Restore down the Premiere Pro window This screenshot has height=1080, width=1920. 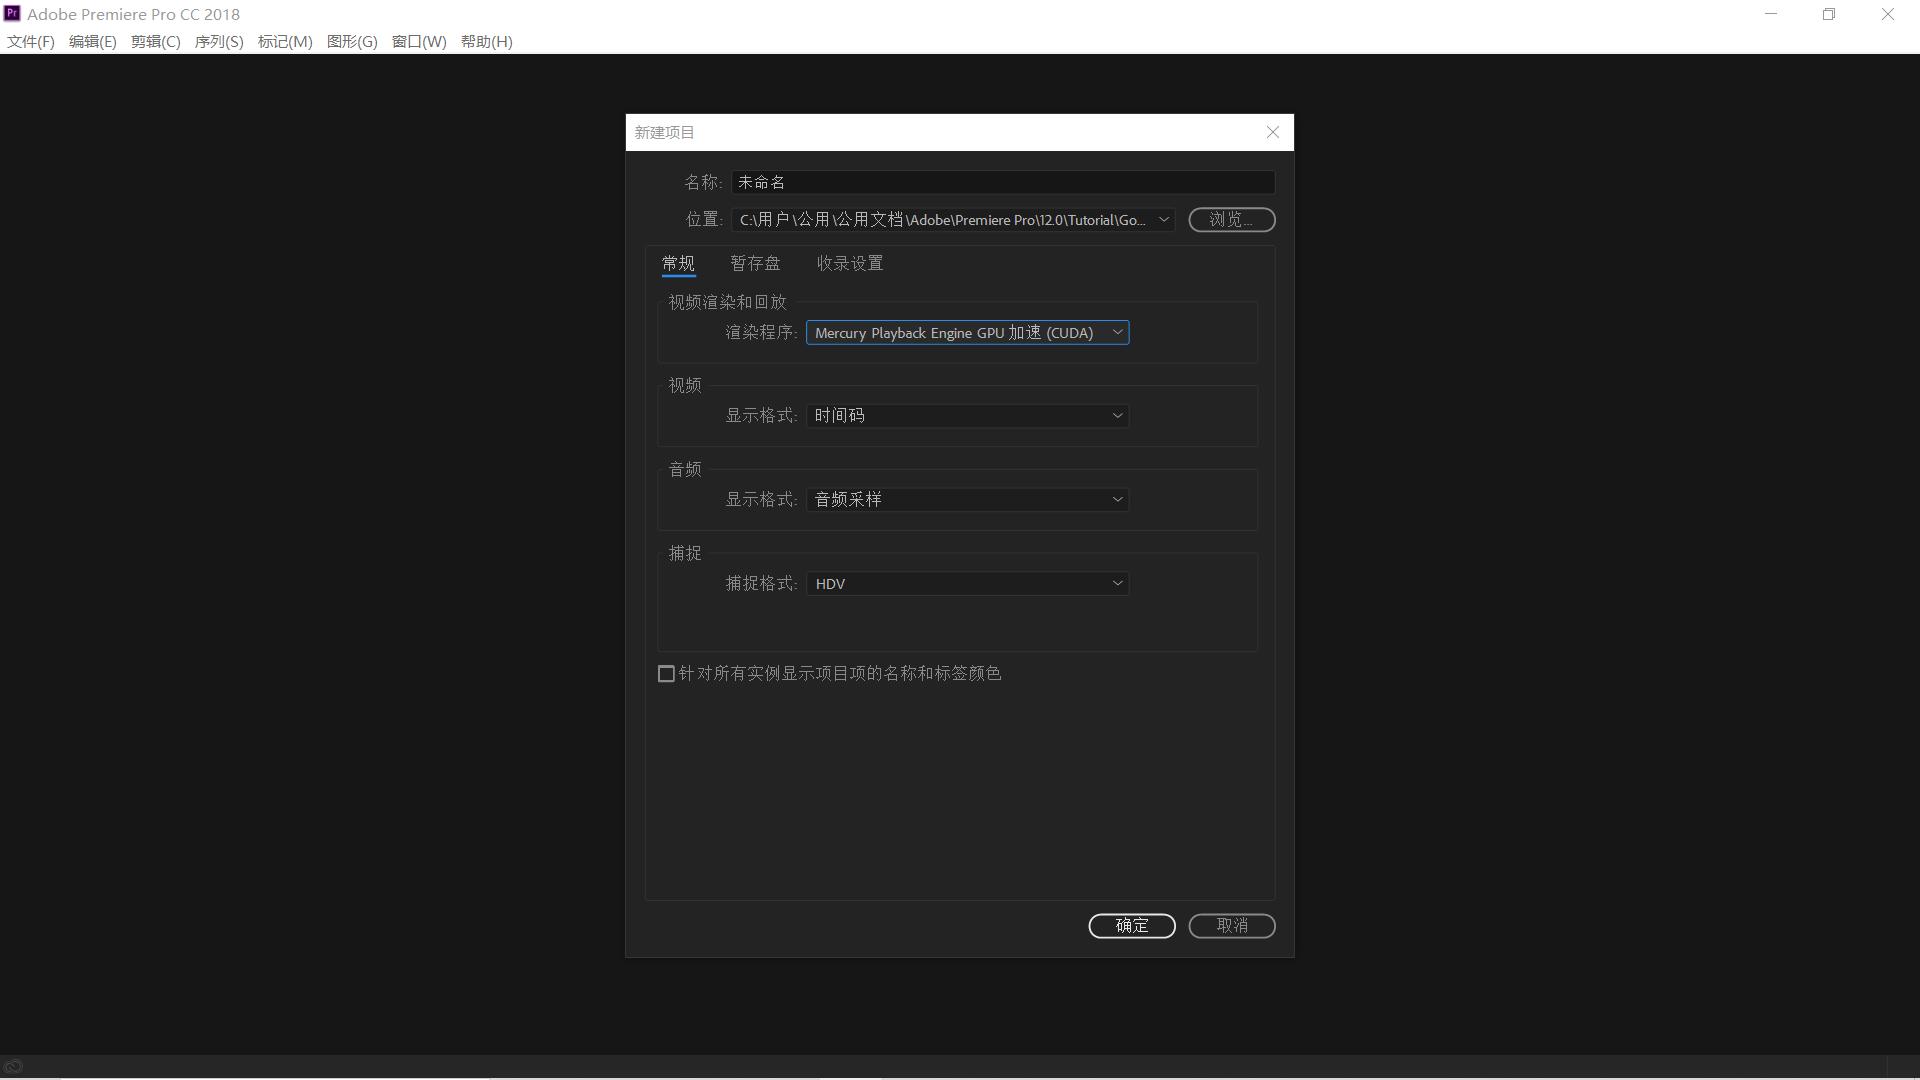[x=1828, y=14]
